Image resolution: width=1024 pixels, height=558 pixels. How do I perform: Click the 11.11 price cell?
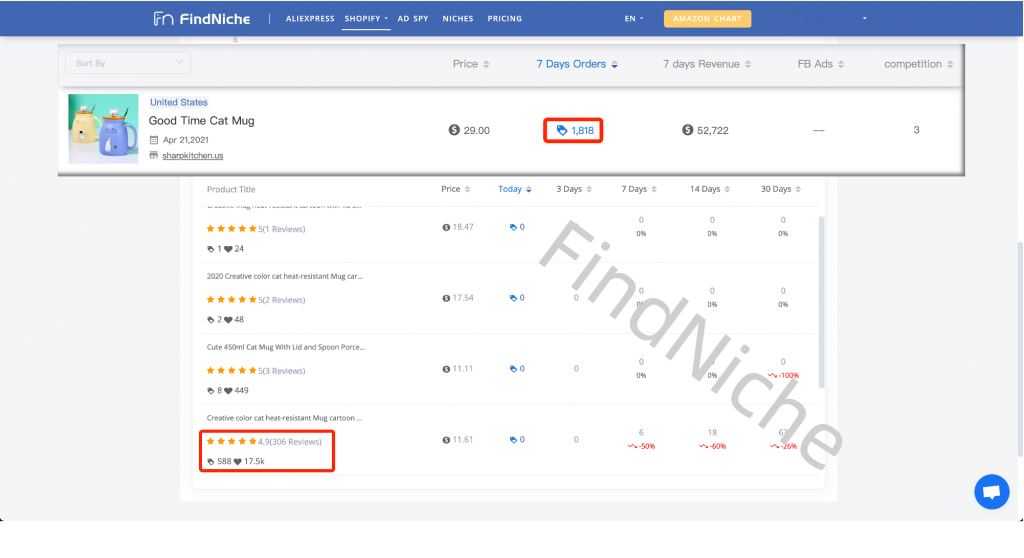pos(458,369)
